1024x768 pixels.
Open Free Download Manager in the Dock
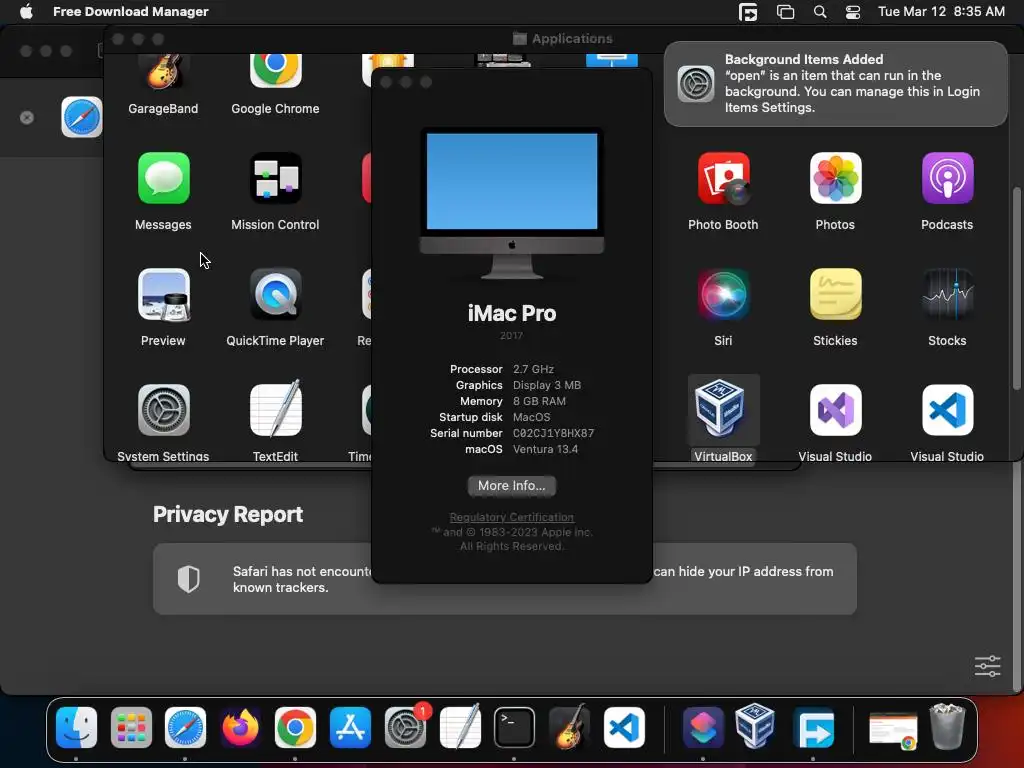point(814,727)
